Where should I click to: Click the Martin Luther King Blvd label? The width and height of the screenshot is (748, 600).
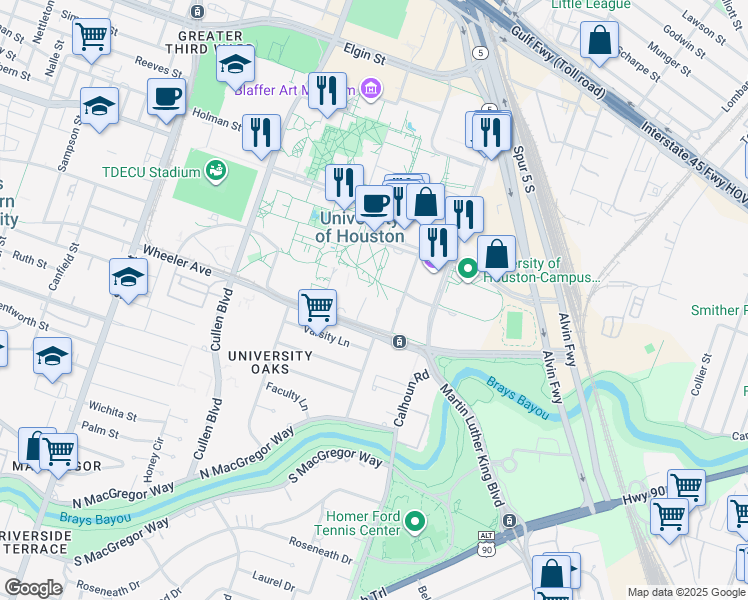[471, 445]
